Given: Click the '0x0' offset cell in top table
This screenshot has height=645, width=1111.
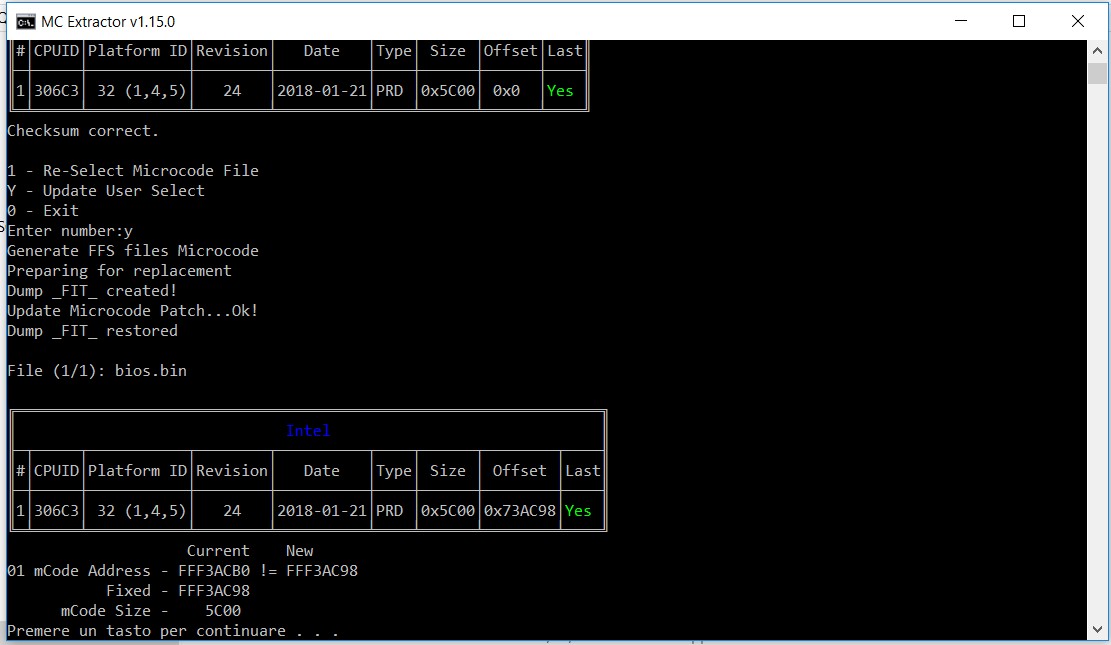Looking at the screenshot, I should click(506, 91).
